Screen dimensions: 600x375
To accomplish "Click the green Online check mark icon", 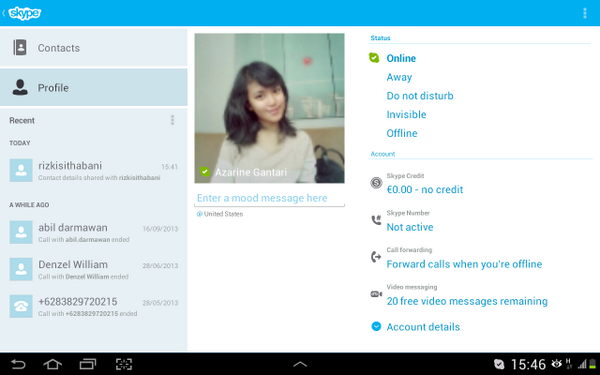I will click(374, 58).
